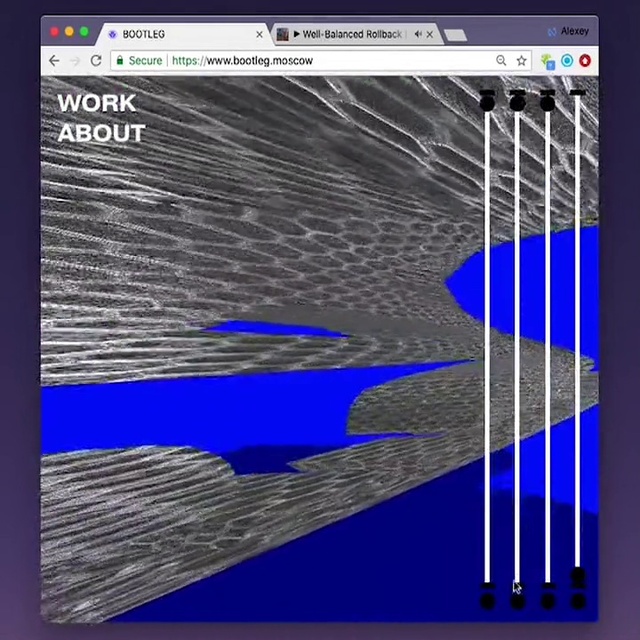The width and height of the screenshot is (640, 640).
Task: Go back to the previous page
Action: pyautogui.click(x=54, y=61)
